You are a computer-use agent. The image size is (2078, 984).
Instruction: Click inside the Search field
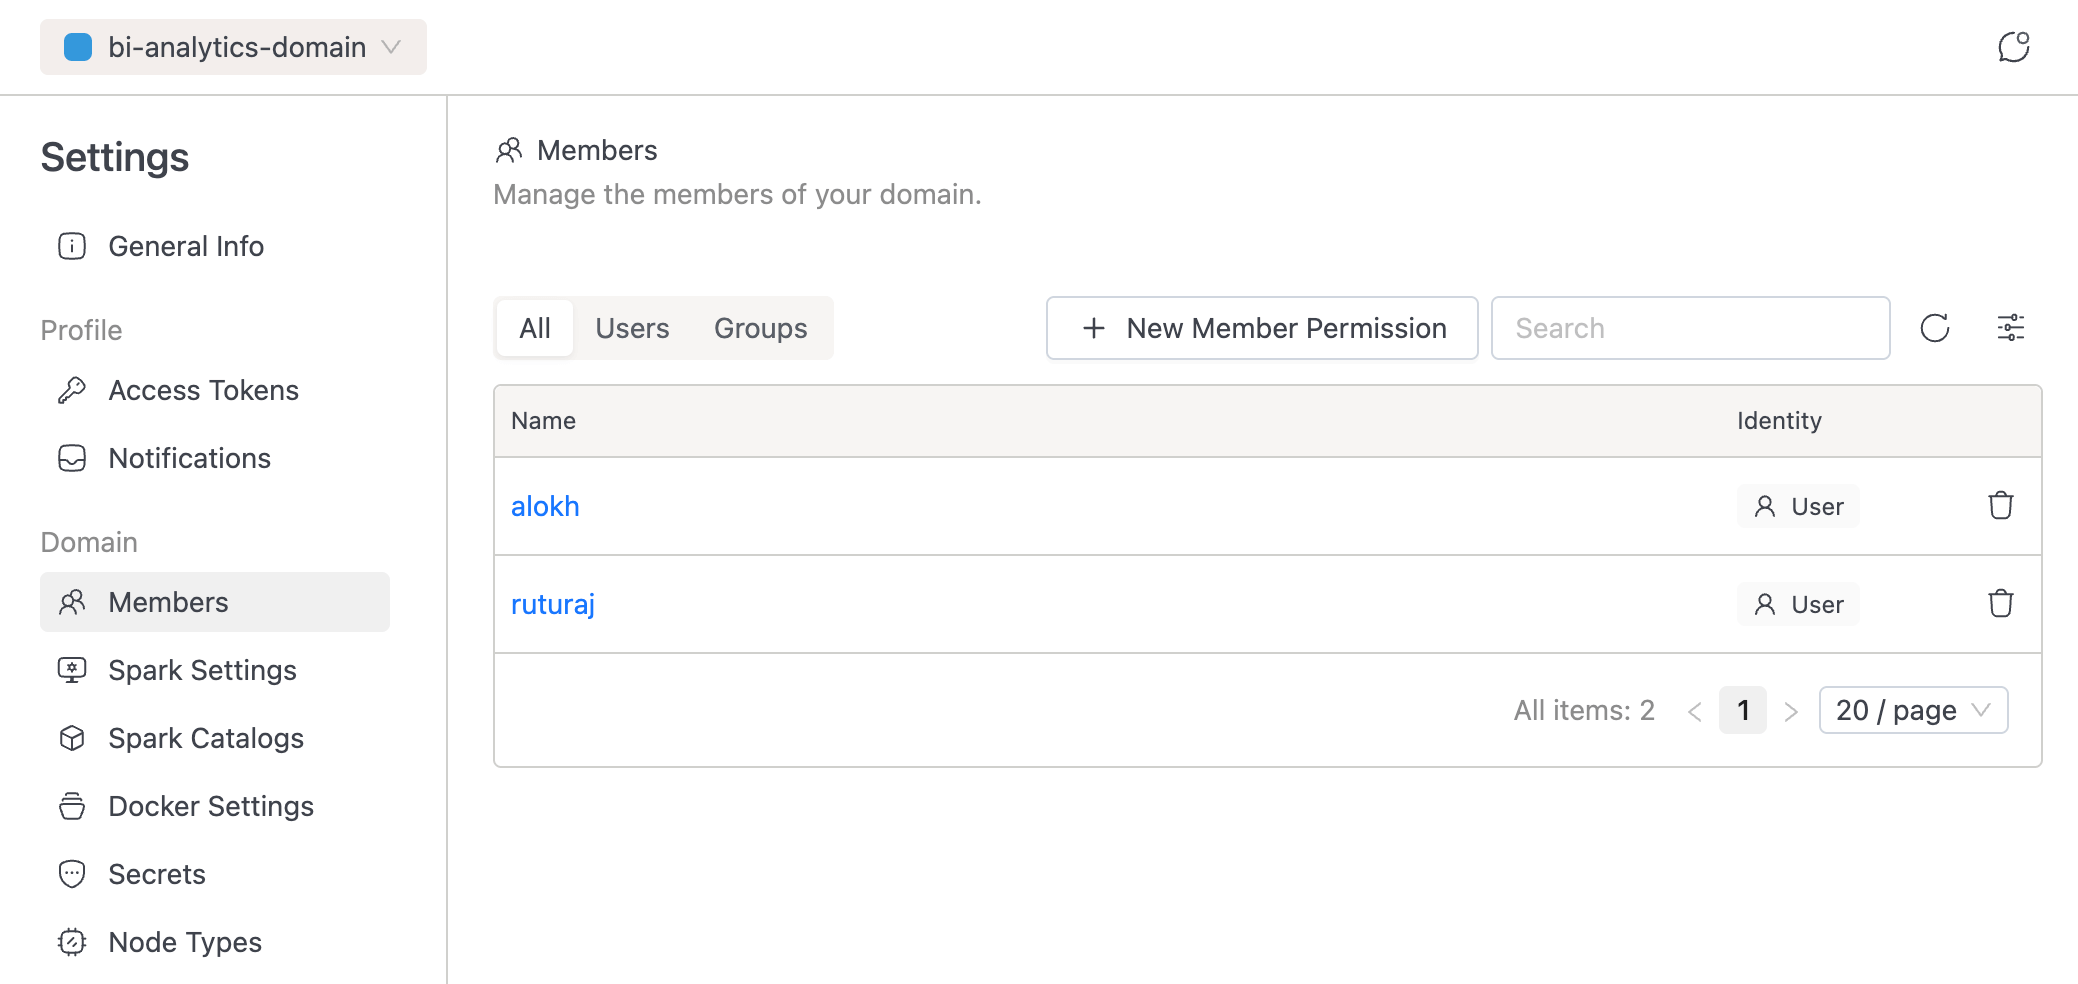click(1690, 327)
